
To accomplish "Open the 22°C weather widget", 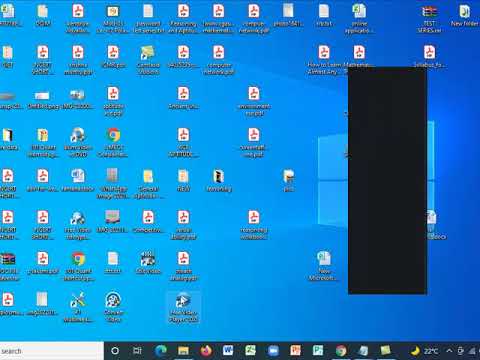I will pyautogui.click(x=424, y=351).
